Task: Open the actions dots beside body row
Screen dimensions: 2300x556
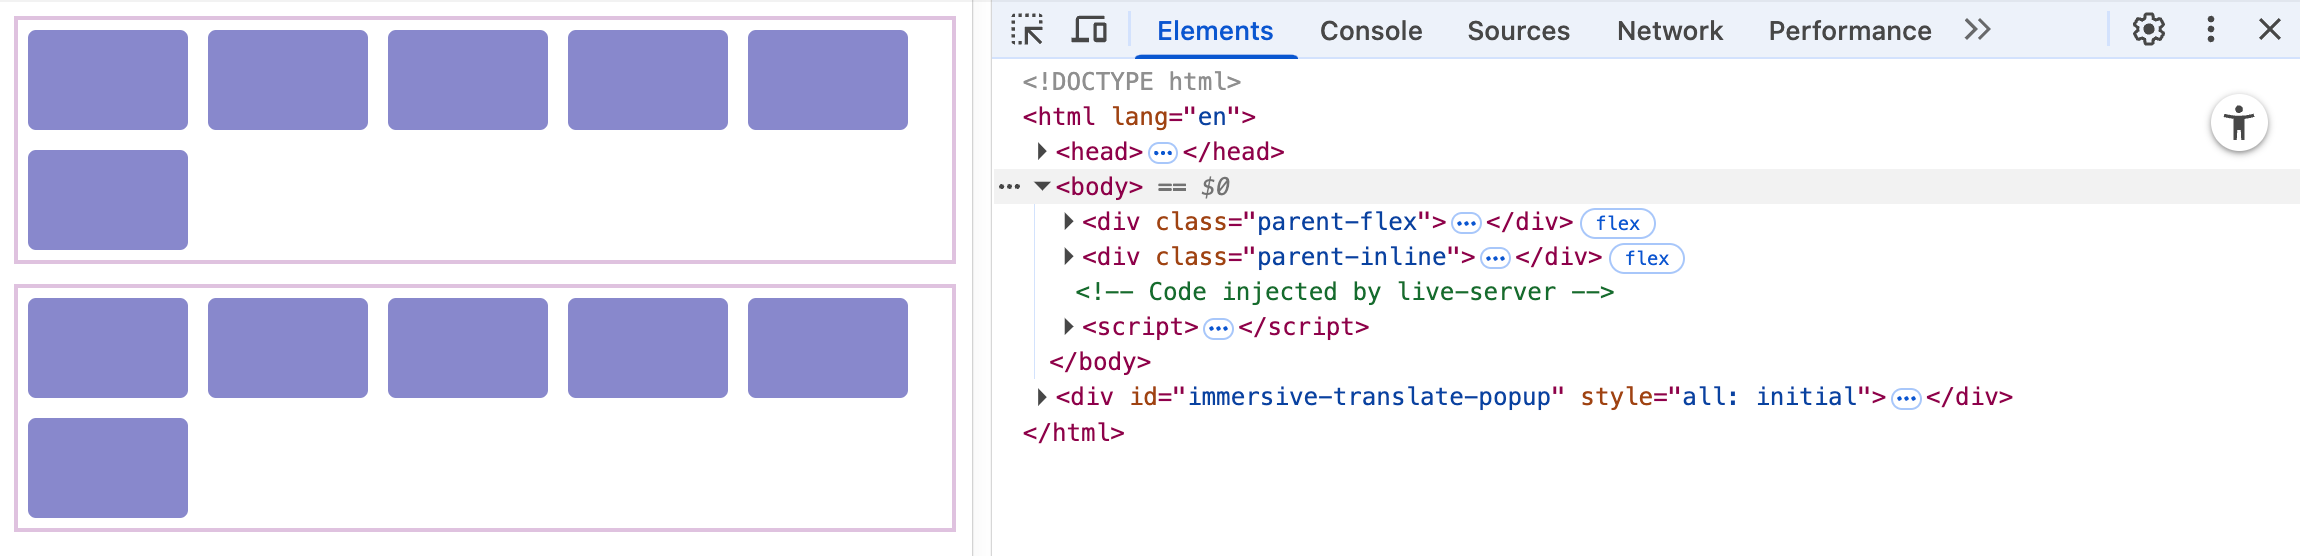Action: click(x=1009, y=186)
